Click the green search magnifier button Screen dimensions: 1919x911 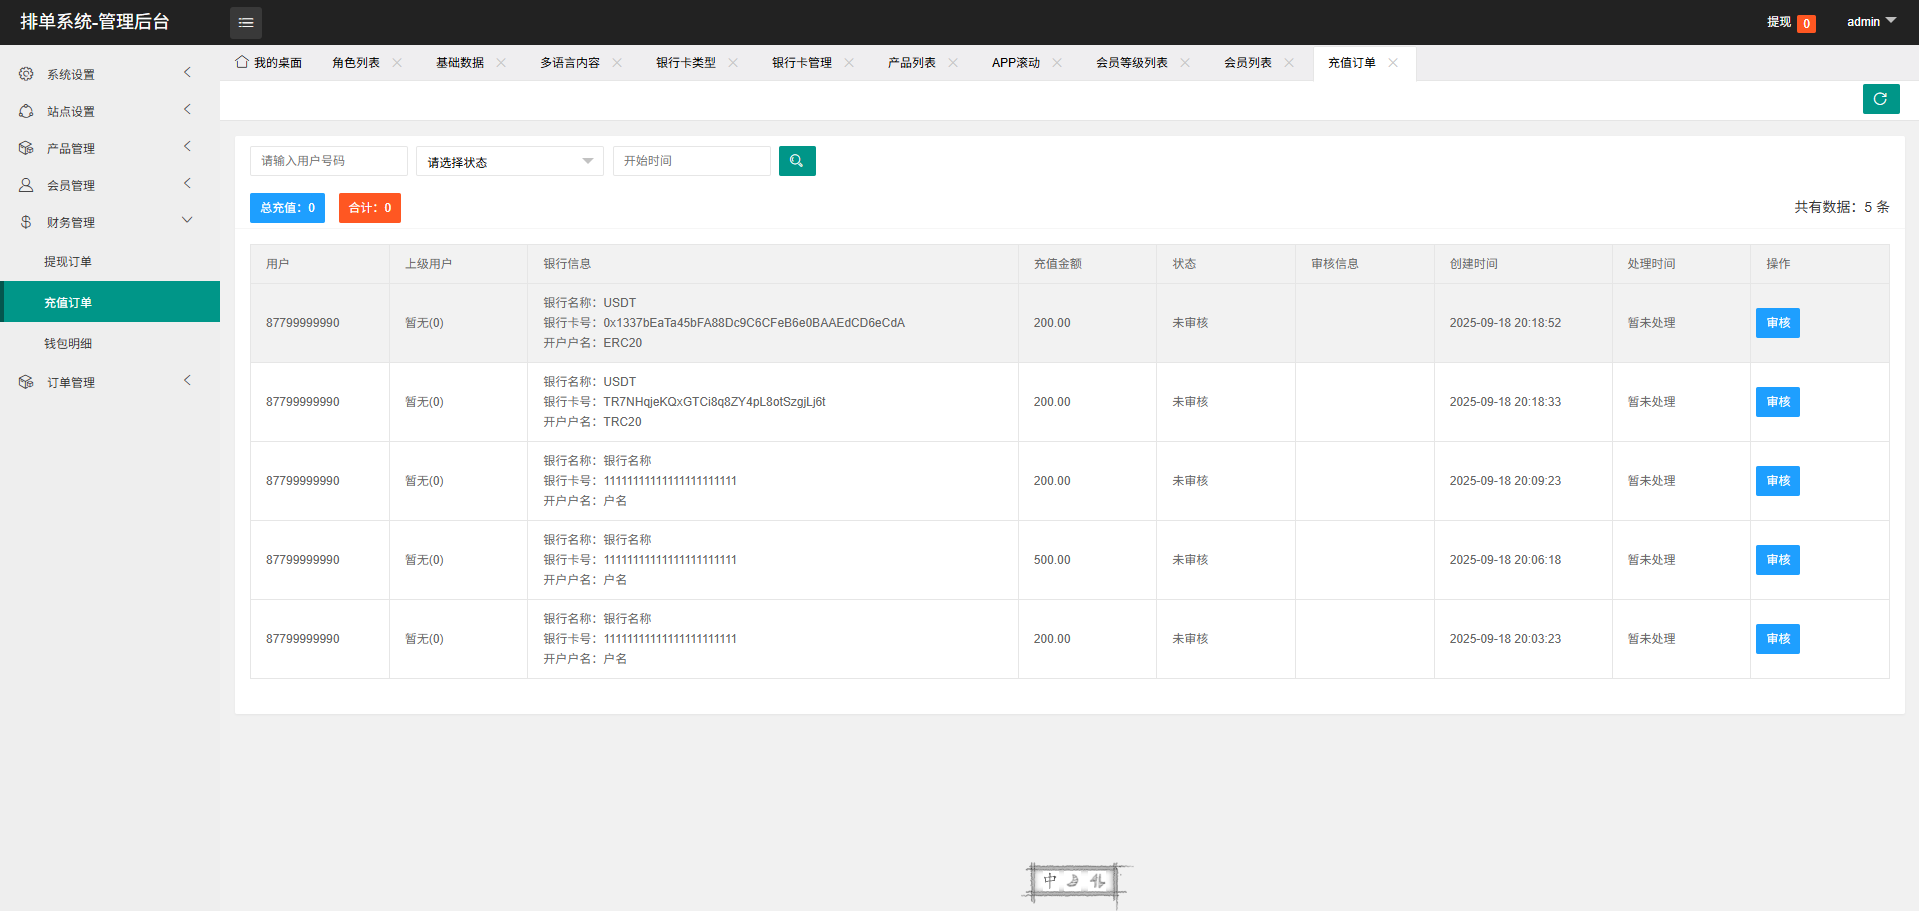pyautogui.click(x=797, y=161)
